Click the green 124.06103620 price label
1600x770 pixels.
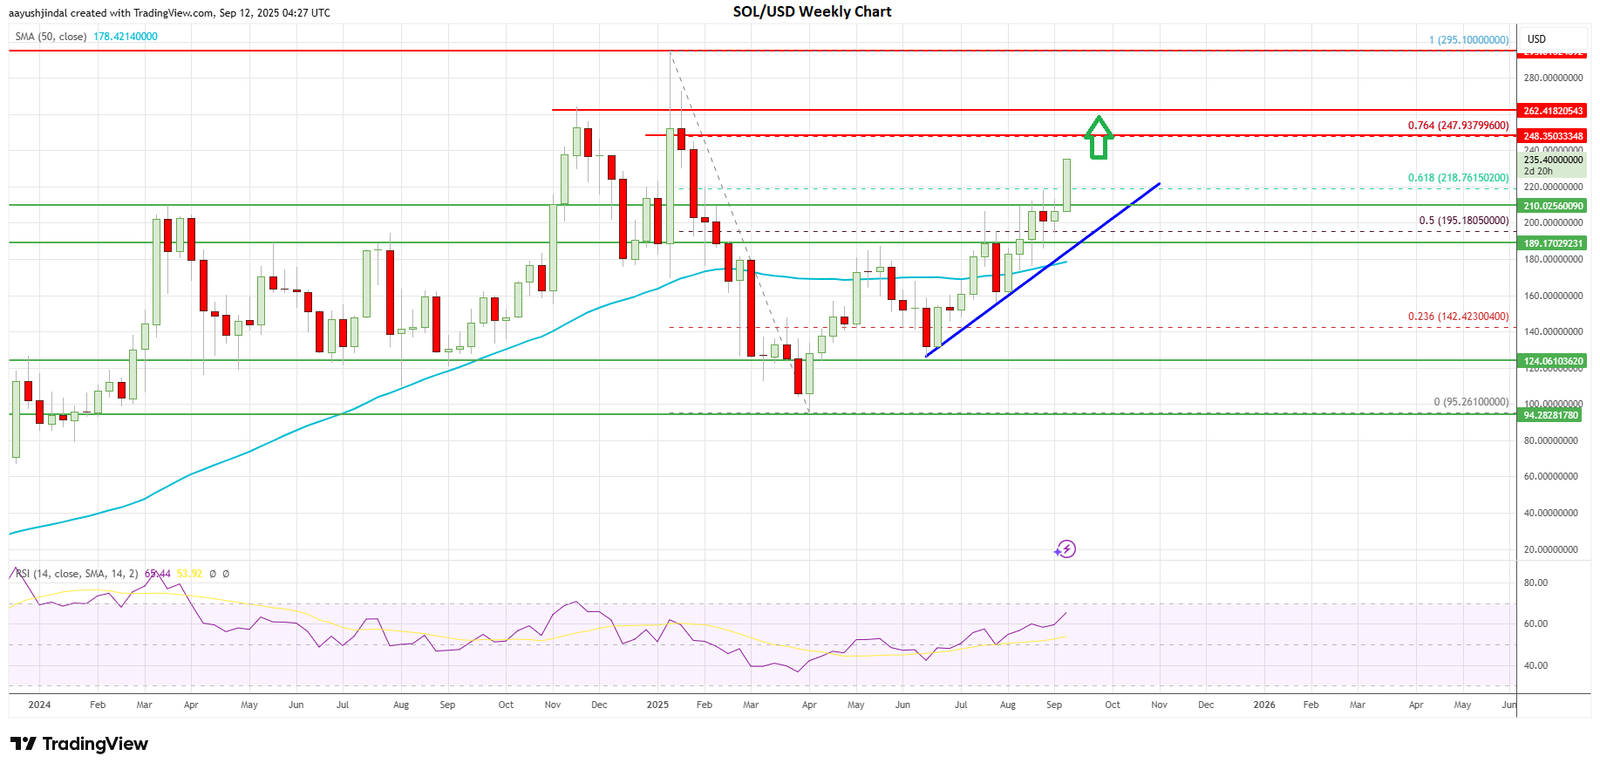coord(1553,361)
